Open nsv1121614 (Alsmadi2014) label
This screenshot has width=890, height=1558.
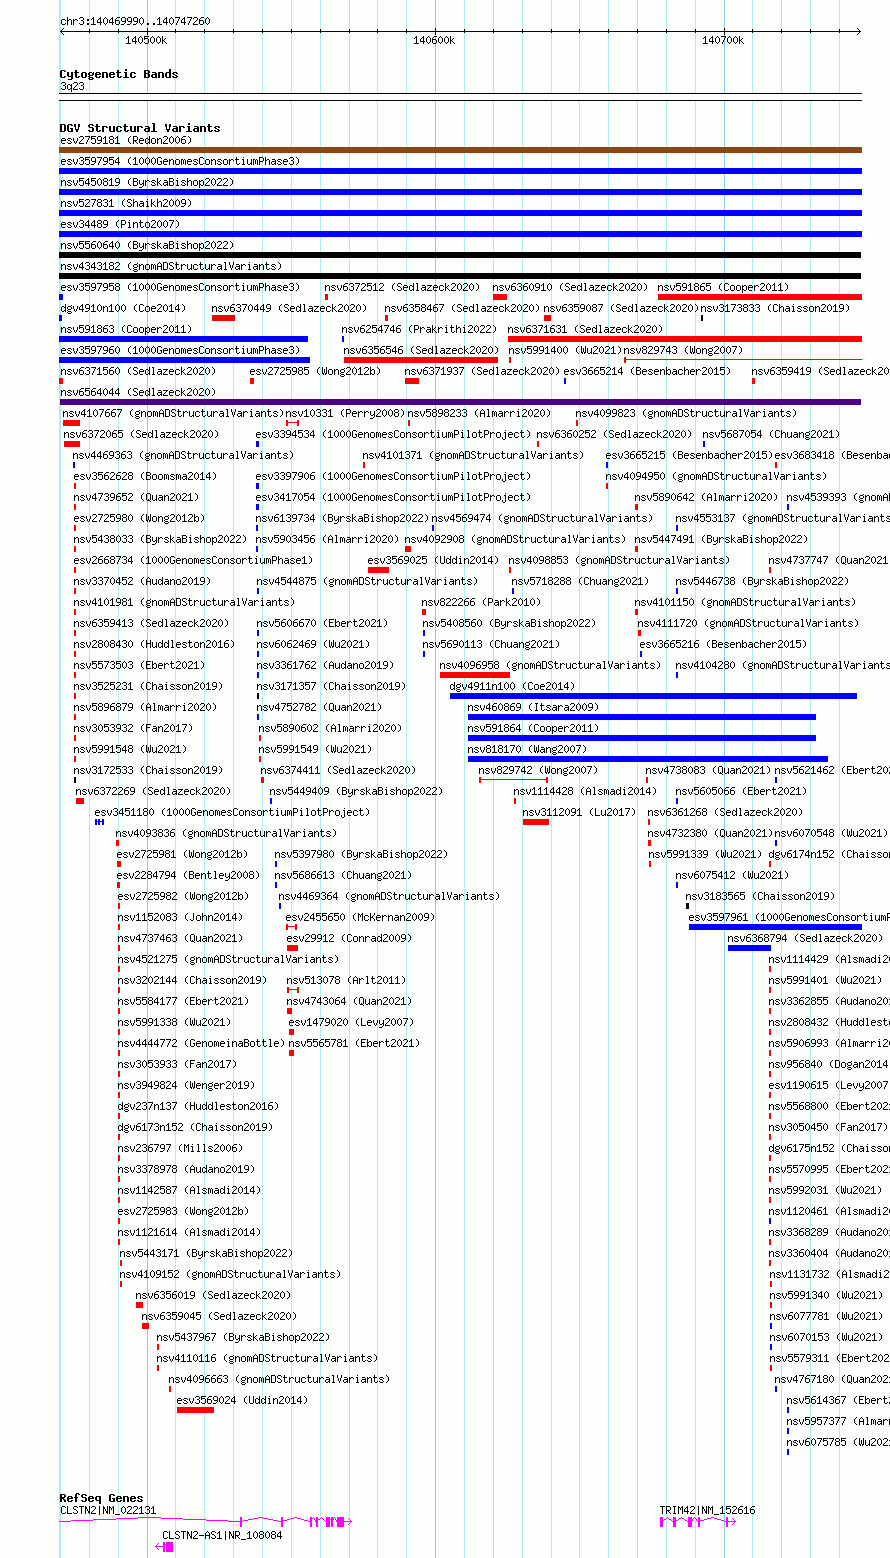pos(189,1232)
